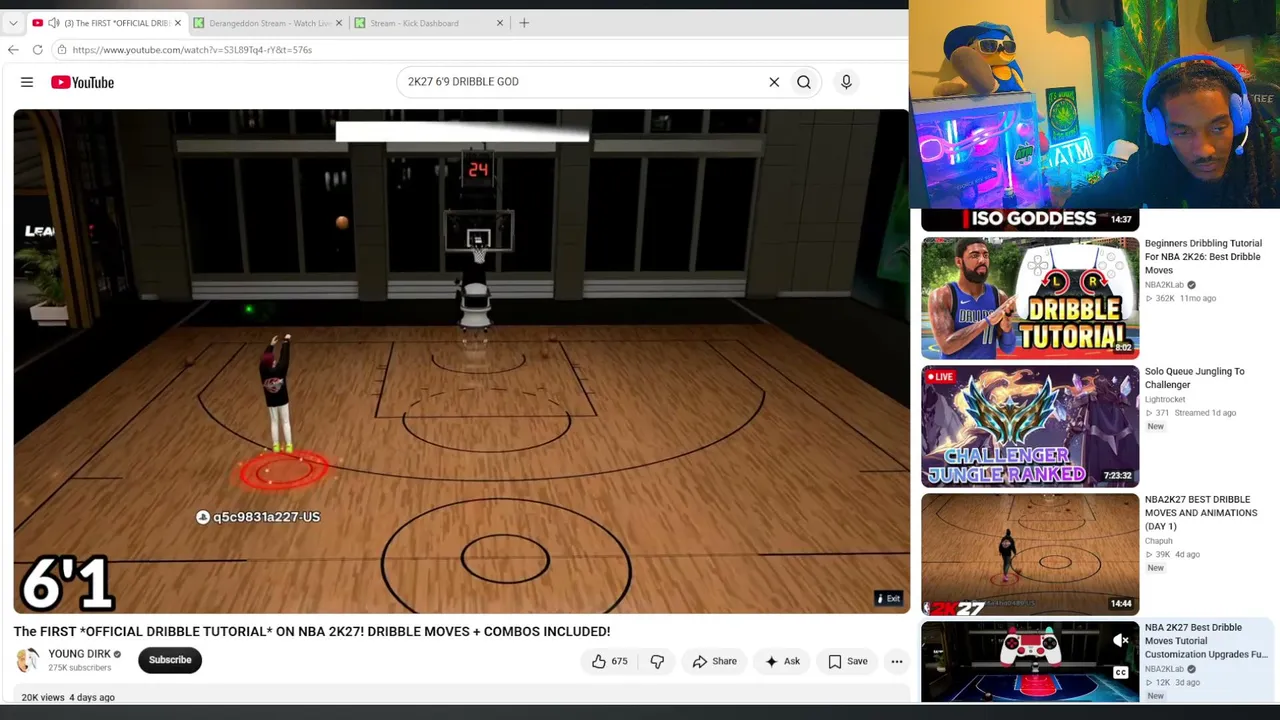Close the YouTube dribble tutorial tab
1280x720 pixels.
178,23
